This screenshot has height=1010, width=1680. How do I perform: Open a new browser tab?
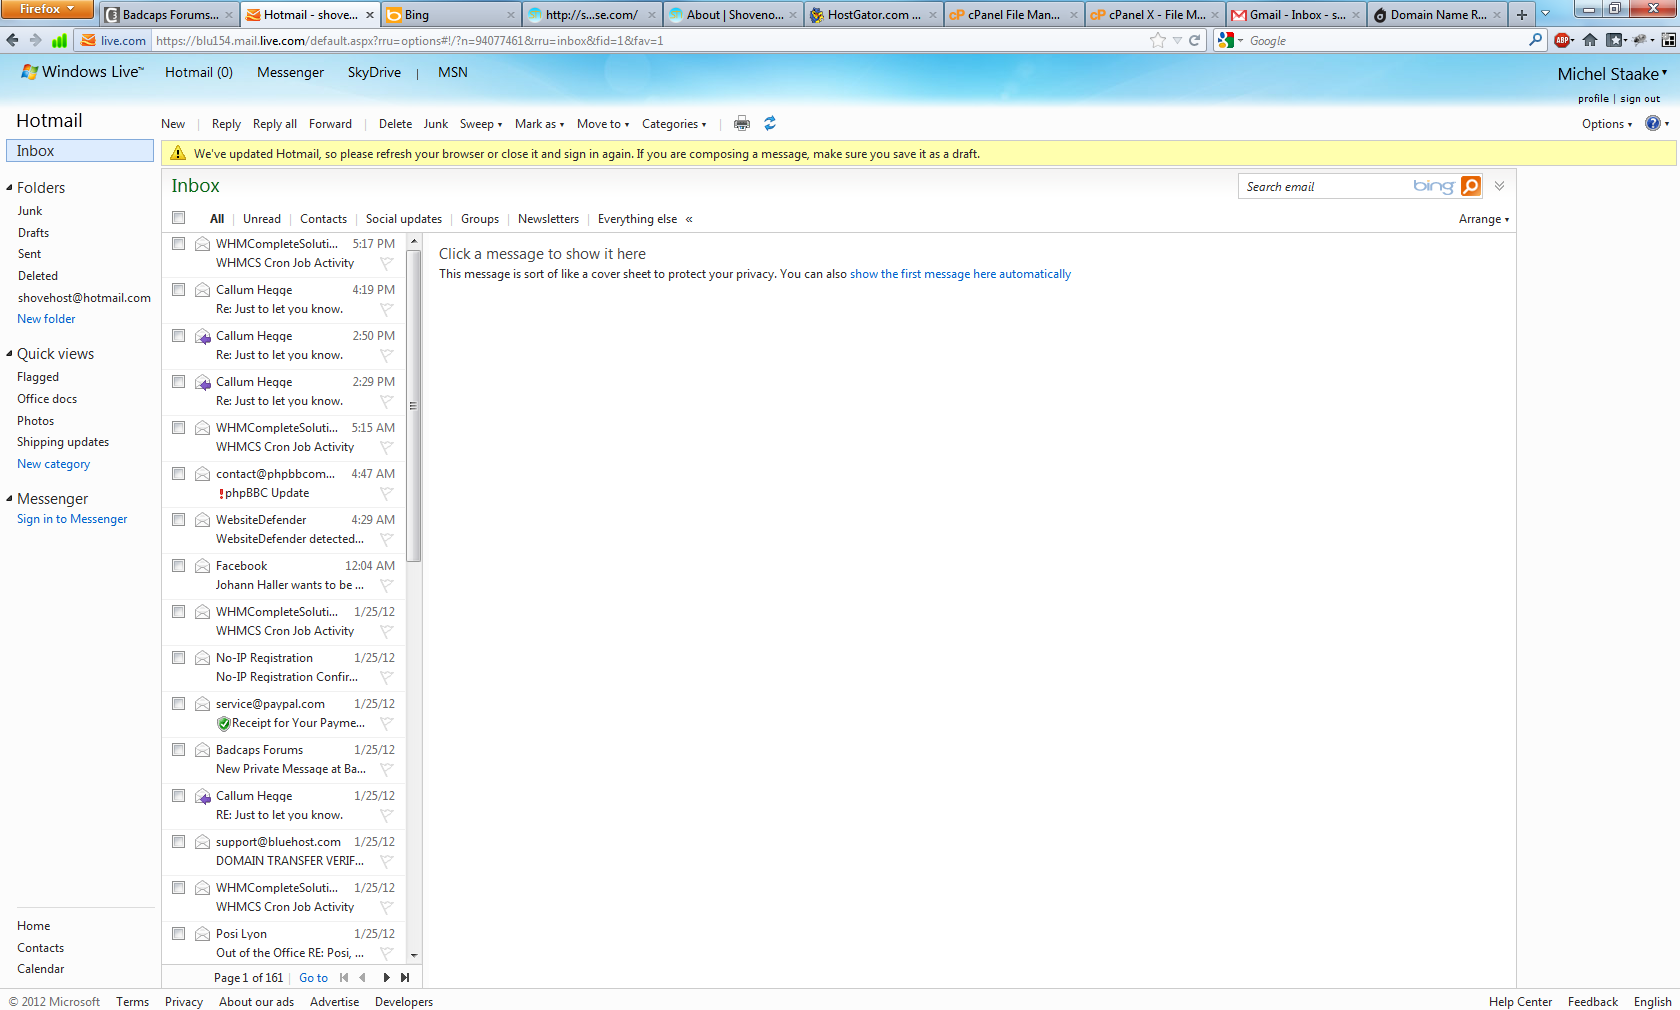1522,15
